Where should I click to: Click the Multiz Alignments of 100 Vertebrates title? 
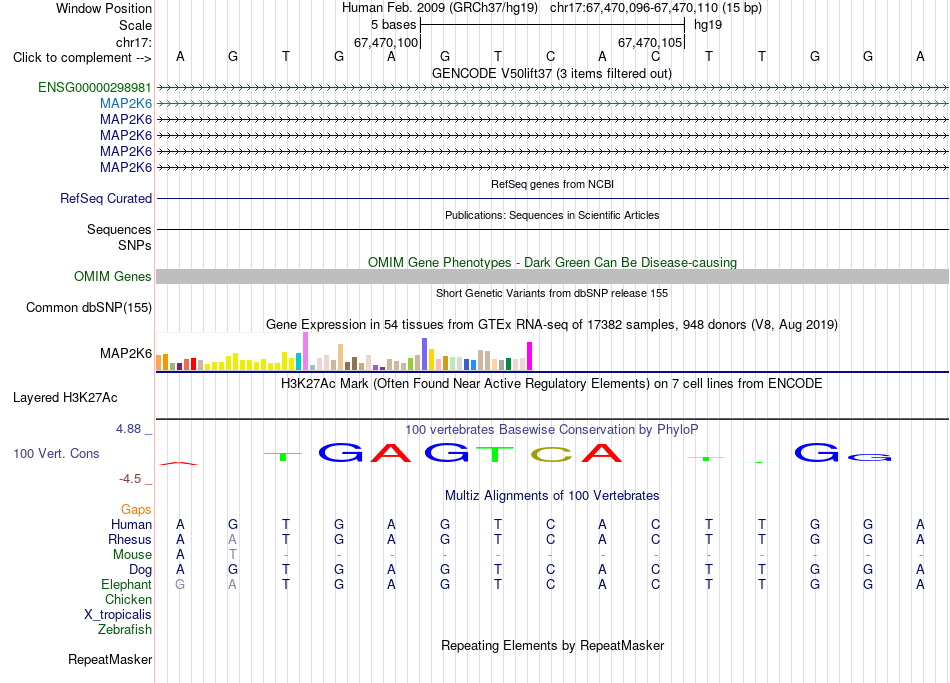[552, 496]
